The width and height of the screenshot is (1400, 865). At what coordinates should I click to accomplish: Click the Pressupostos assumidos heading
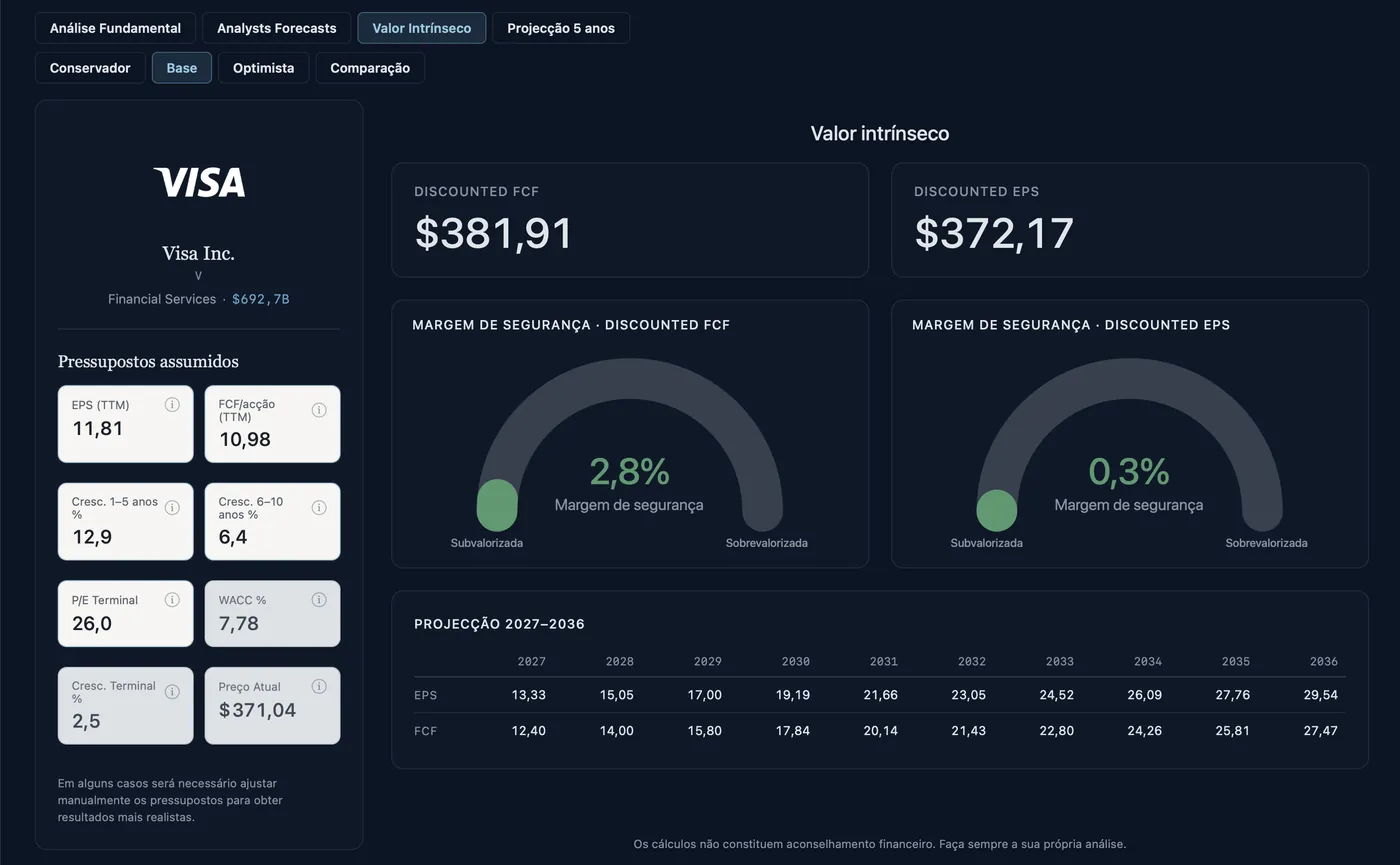click(x=148, y=361)
